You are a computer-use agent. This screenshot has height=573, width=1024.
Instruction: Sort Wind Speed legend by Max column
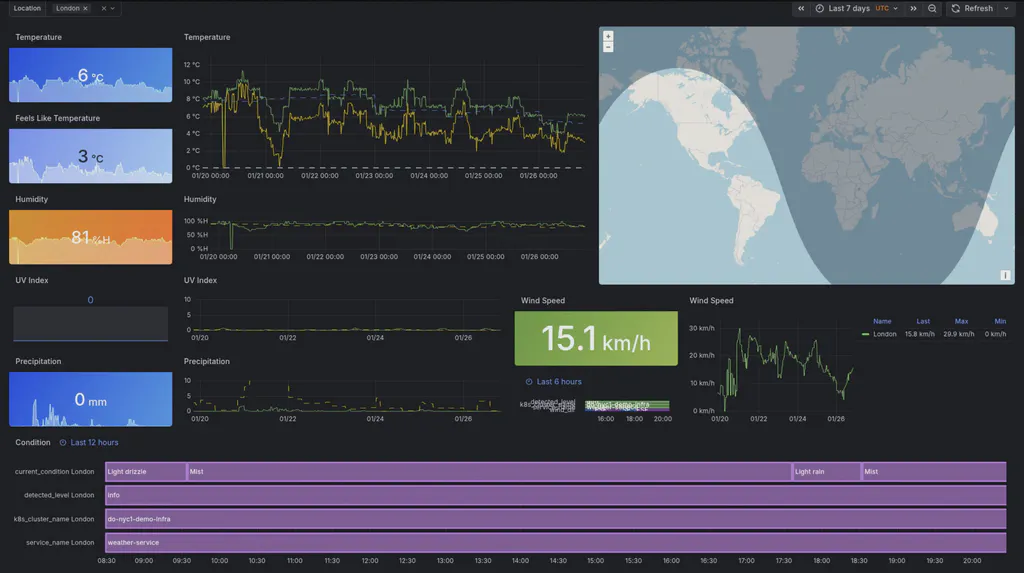coord(961,321)
